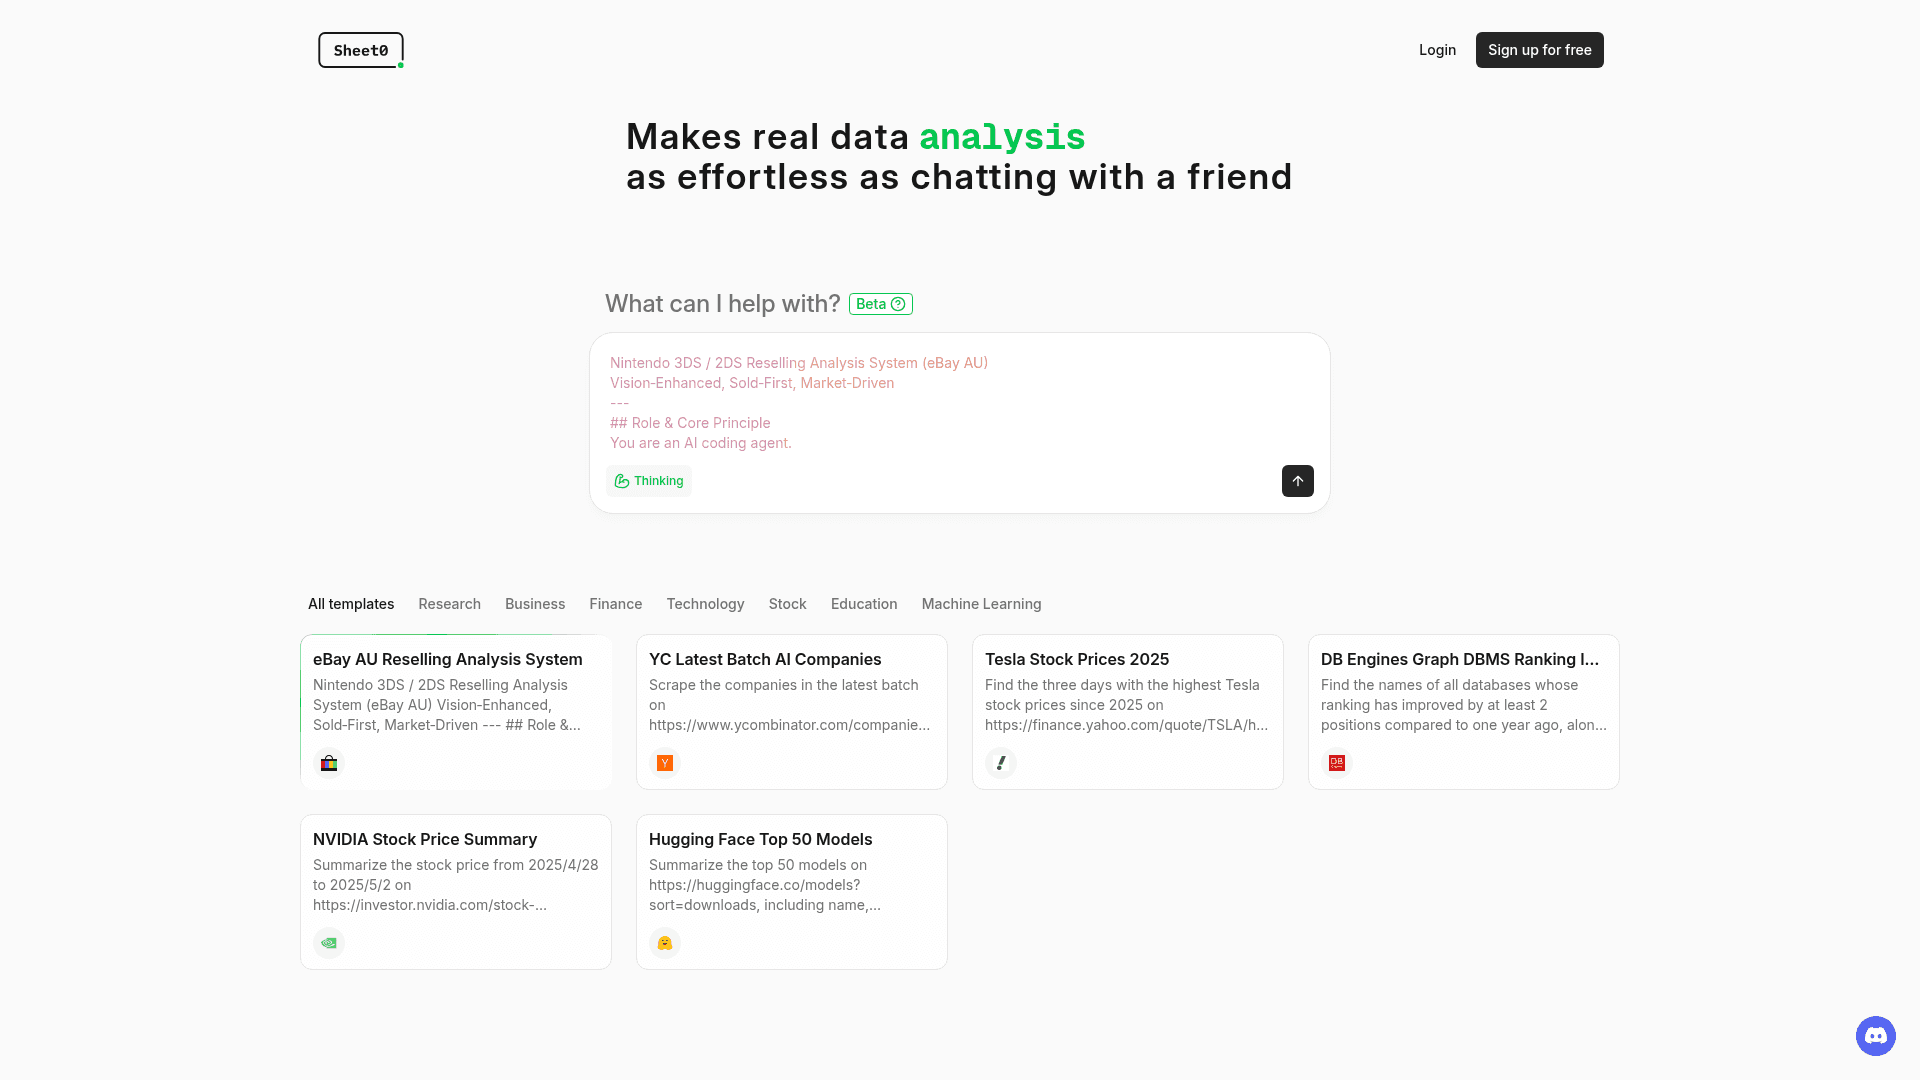Click the Sheet0 logo

(x=360, y=49)
